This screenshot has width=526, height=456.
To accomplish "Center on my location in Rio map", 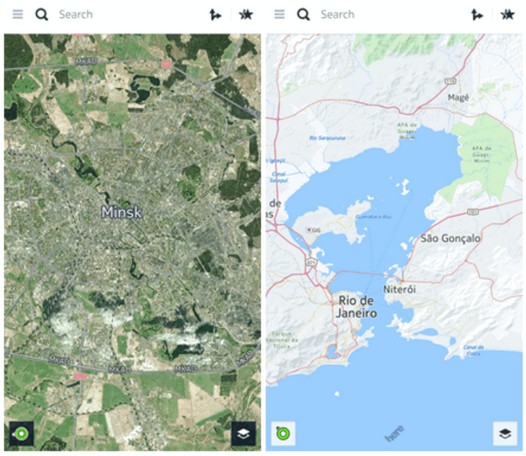I will pyautogui.click(x=283, y=434).
